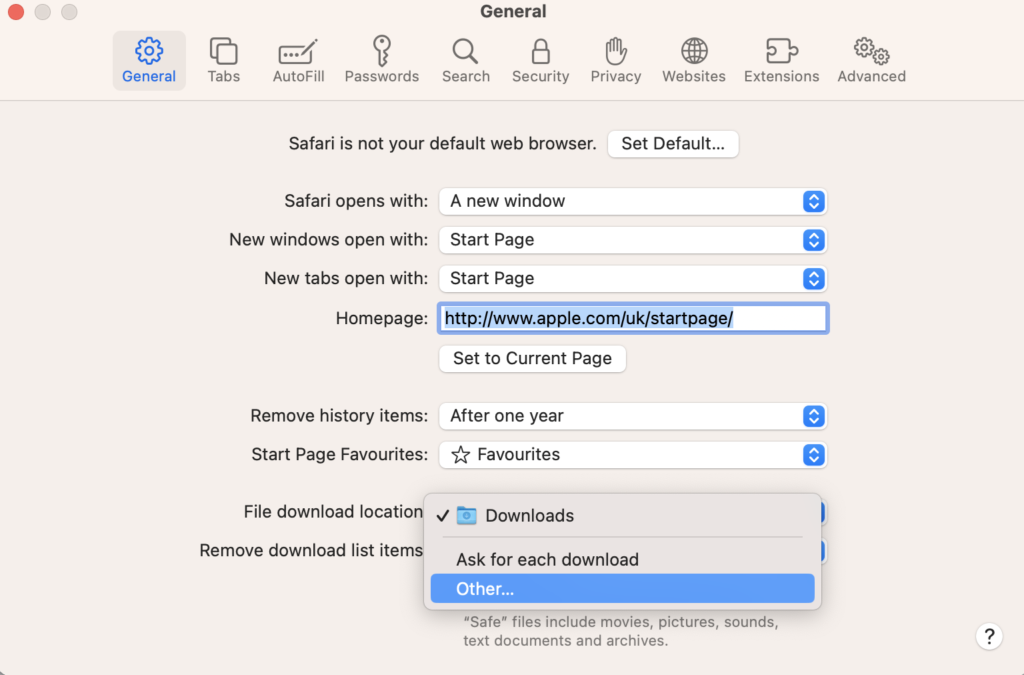
Task: Click the red close window button
Action: point(16,12)
